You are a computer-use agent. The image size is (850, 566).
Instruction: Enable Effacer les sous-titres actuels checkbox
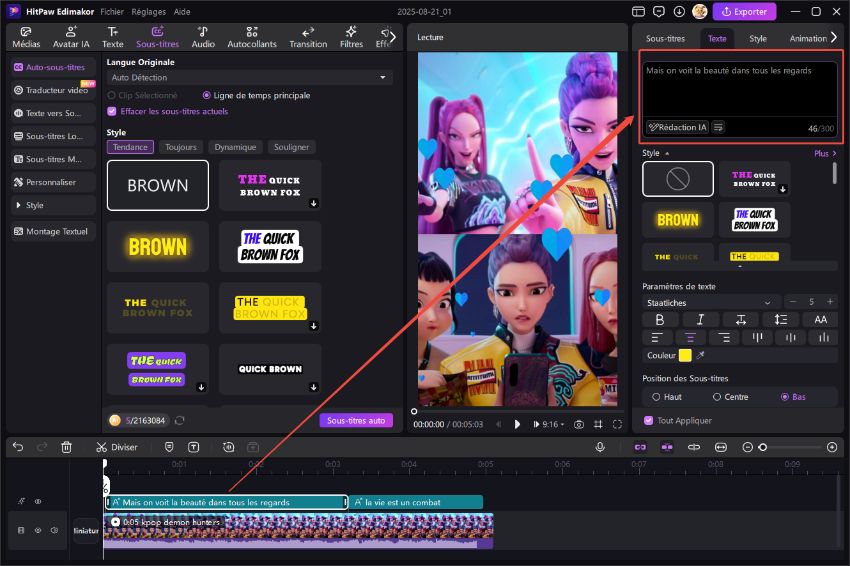tap(112, 111)
